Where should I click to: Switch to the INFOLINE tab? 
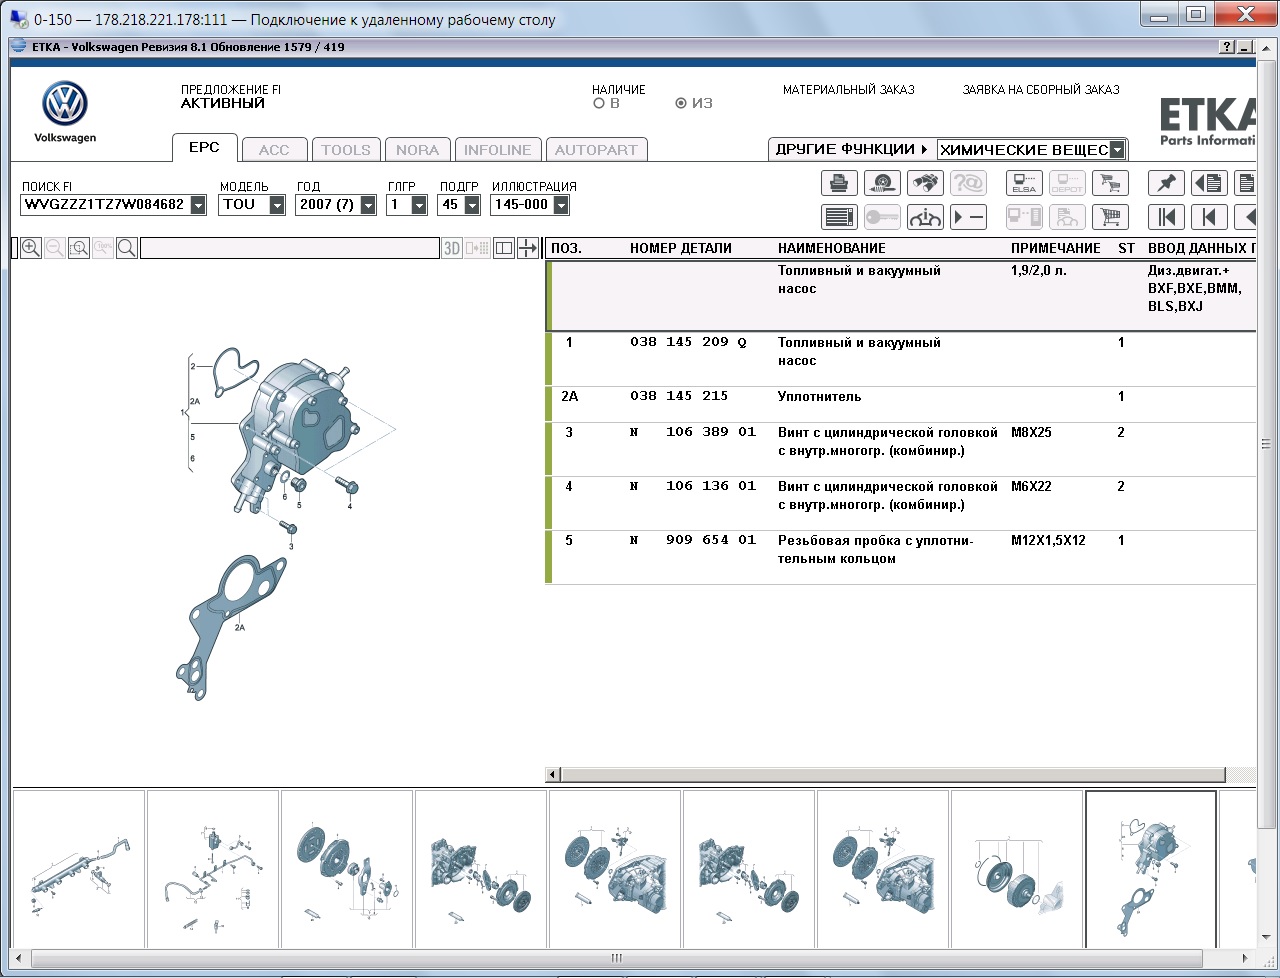[498, 150]
